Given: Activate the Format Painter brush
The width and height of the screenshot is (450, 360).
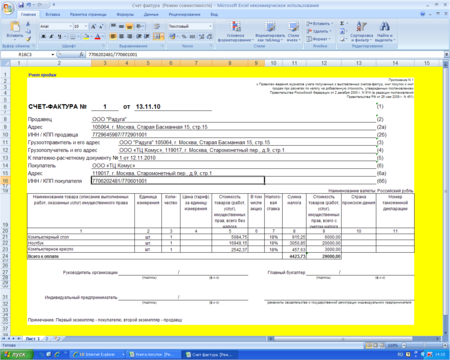Looking at the screenshot, I should pos(28,39).
